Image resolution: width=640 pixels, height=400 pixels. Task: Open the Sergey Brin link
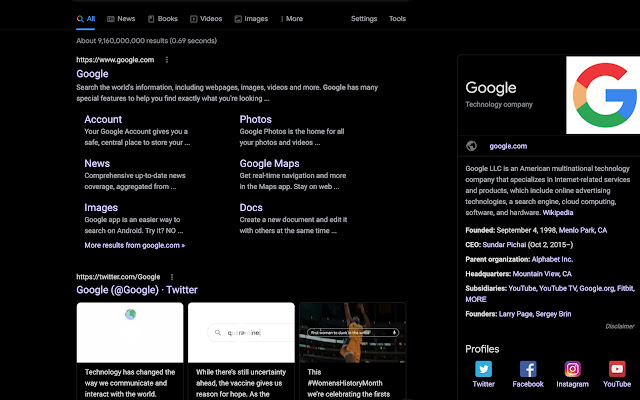(x=553, y=314)
